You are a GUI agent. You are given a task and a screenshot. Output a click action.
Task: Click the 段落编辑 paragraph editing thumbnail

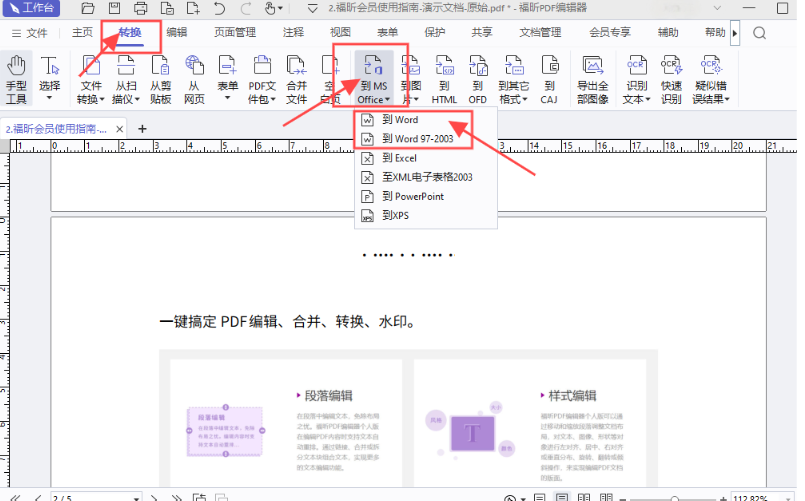click(x=225, y=431)
